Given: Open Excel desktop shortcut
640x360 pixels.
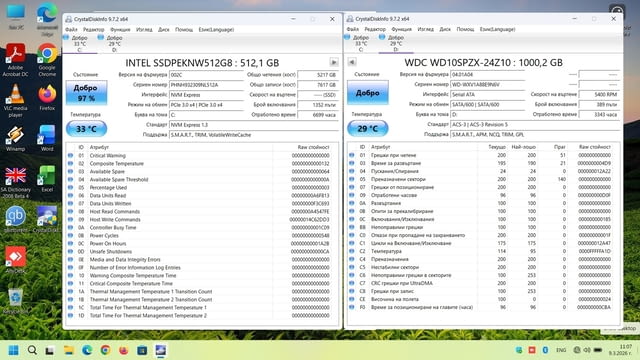Looking at the screenshot, I should coord(47,179).
